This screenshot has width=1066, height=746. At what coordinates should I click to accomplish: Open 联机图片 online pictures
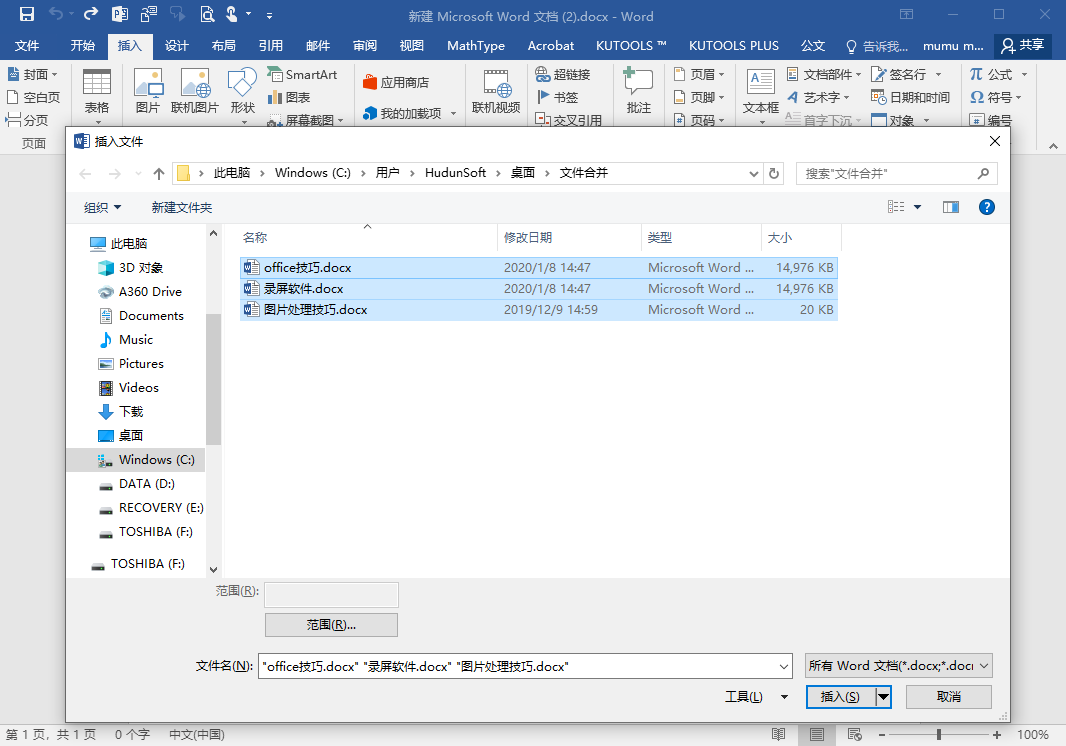coord(194,92)
